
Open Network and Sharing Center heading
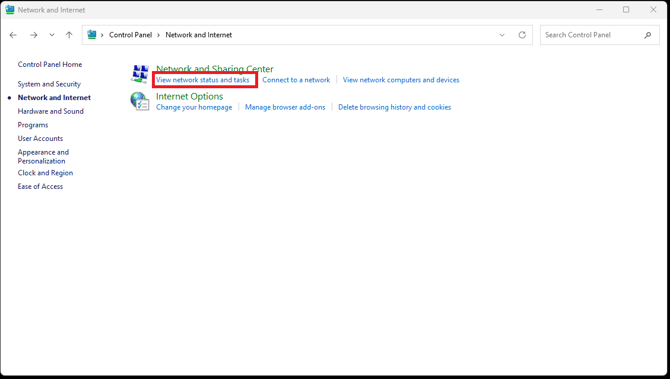215,69
